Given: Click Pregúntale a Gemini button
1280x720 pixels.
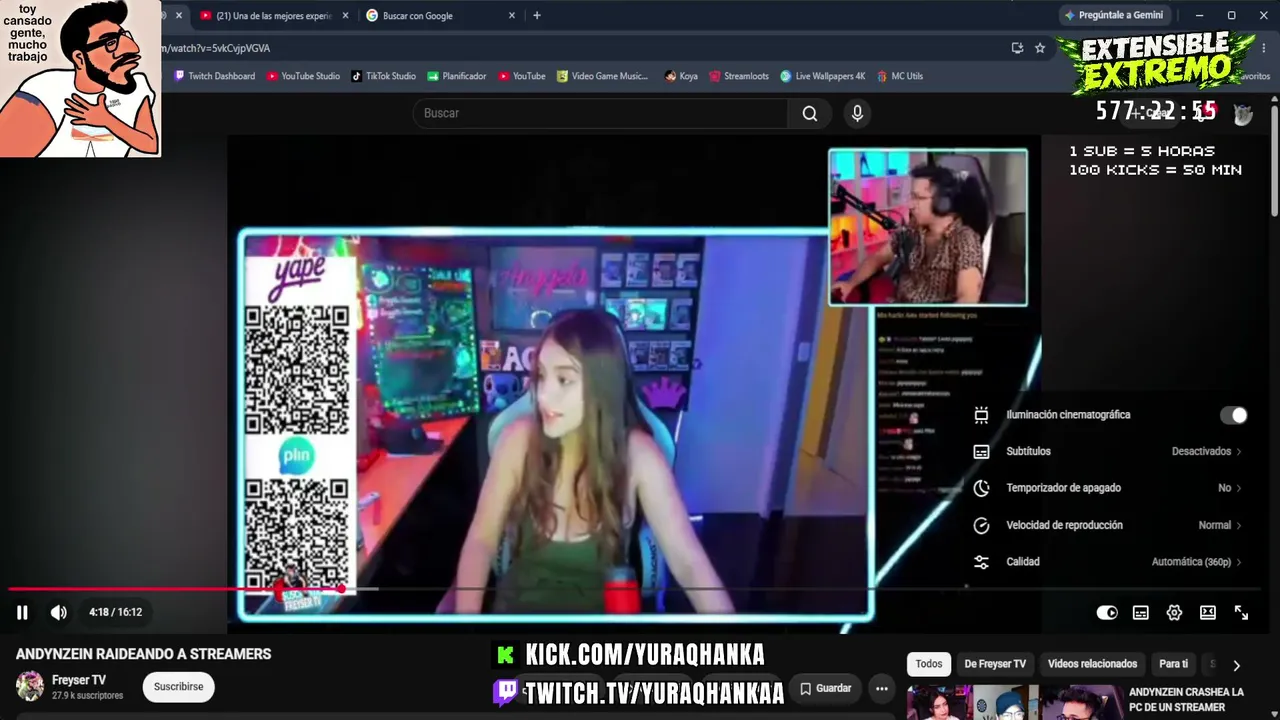Looking at the screenshot, I should pyautogui.click(x=1115, y=15).
